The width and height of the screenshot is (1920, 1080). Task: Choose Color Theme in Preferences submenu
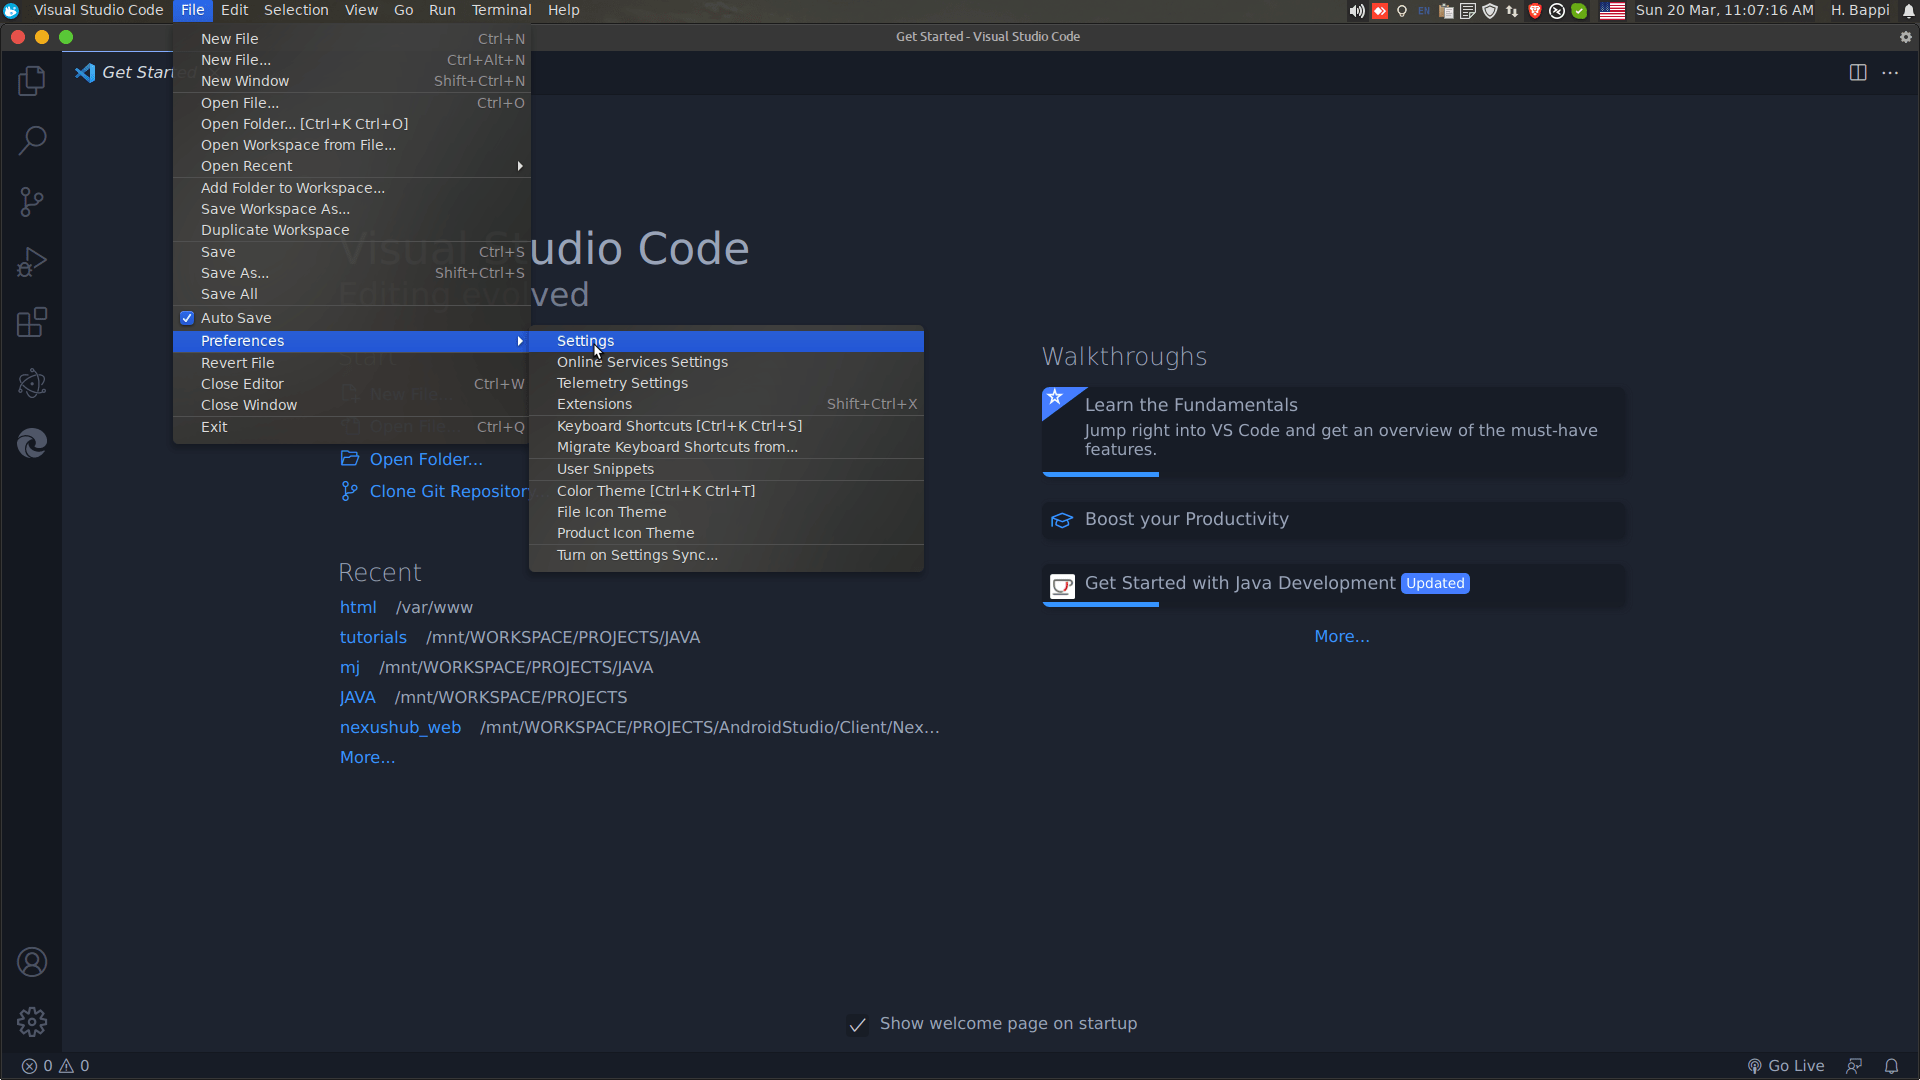pyautogui.click(x=655, y=491)
